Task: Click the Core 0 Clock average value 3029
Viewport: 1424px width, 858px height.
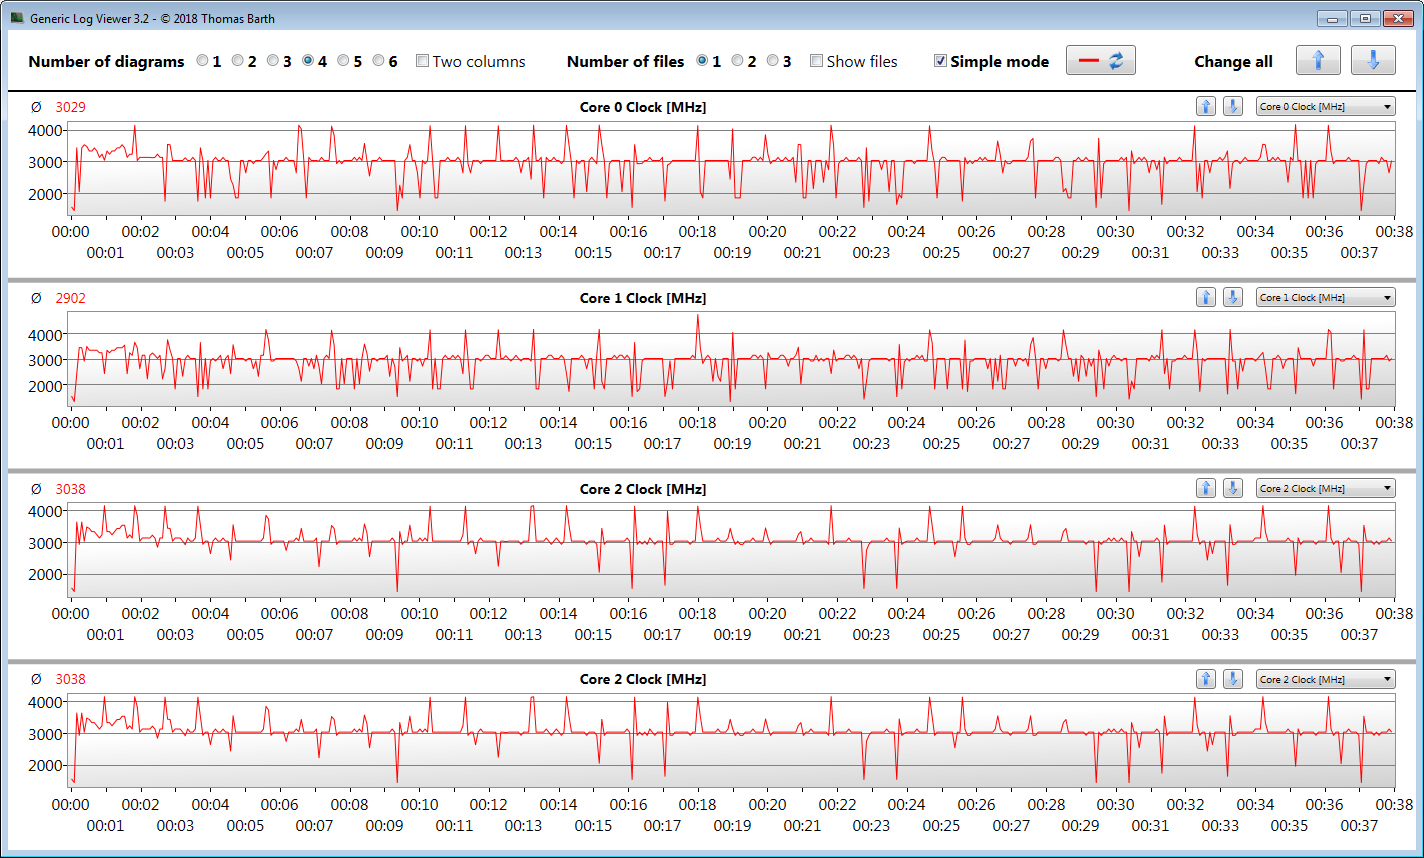Action: (x=70, y=107)
